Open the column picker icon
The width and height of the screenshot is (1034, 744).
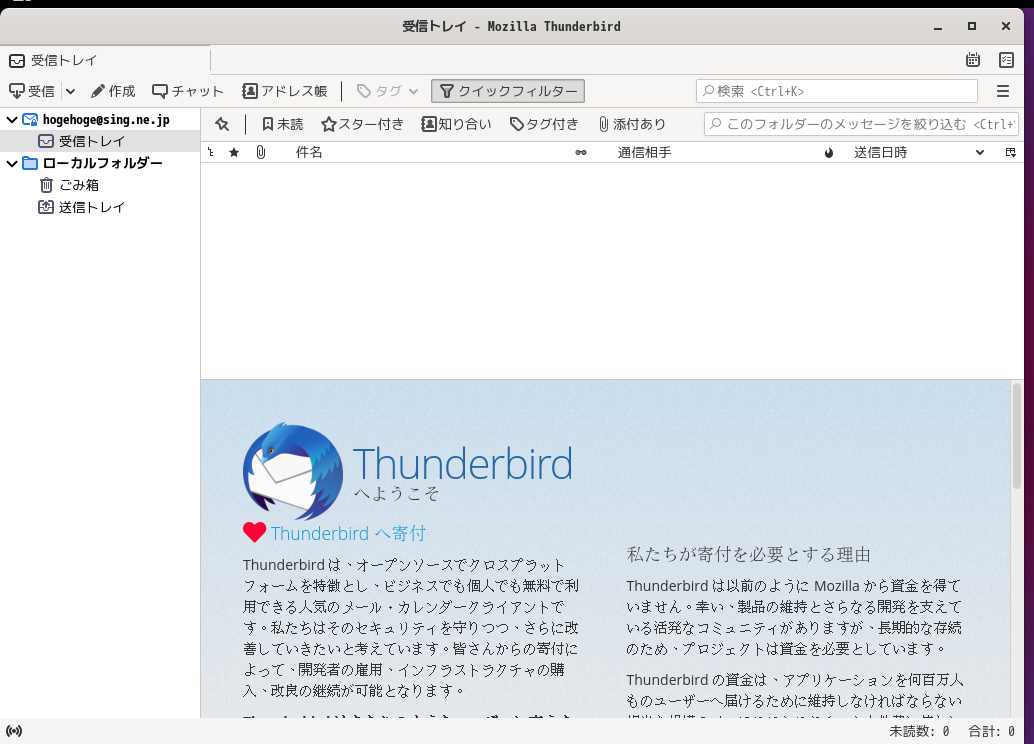(x=1010, y=152)
